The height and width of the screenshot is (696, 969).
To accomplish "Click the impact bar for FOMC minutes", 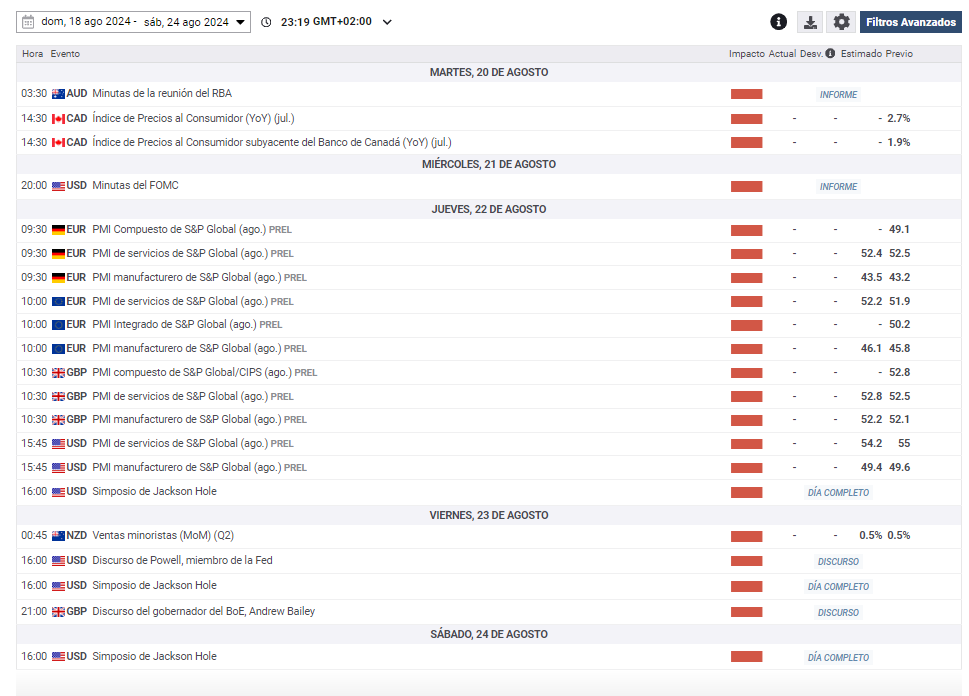I will (x=746, y=186).
